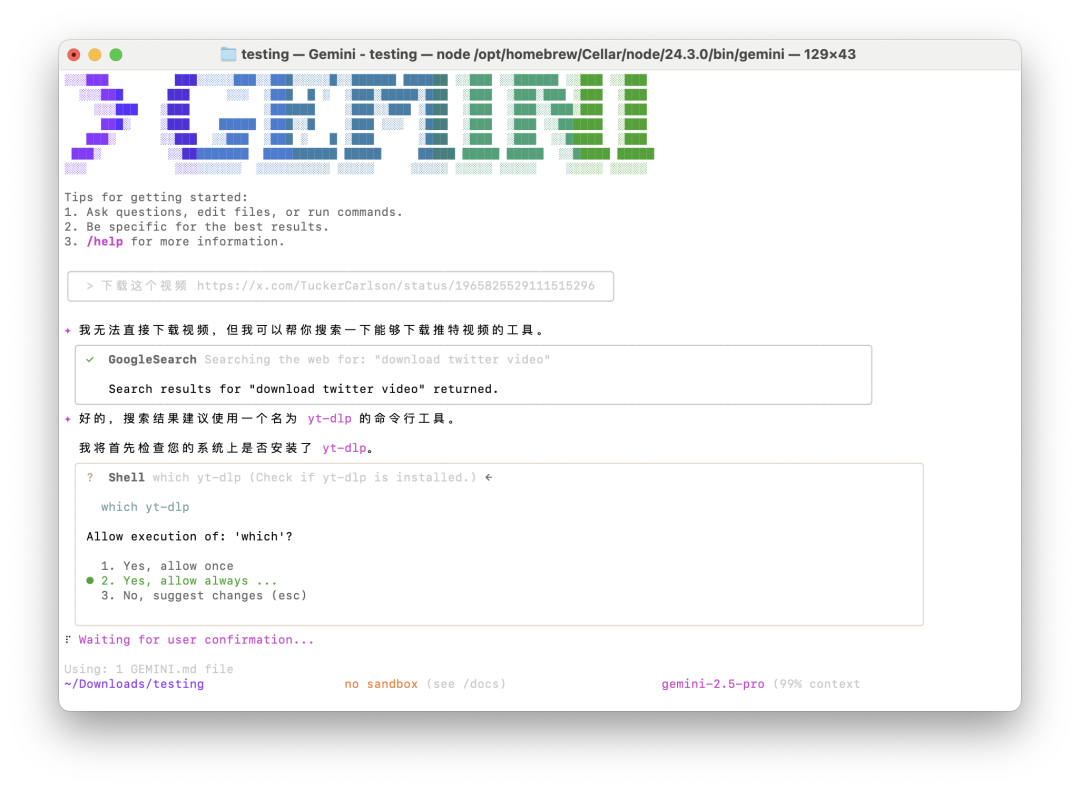Screen dimensions: 1080x789
Task: Click tip '1. Ask questions, edit files, or run commands.'
Action: [233, 212]
